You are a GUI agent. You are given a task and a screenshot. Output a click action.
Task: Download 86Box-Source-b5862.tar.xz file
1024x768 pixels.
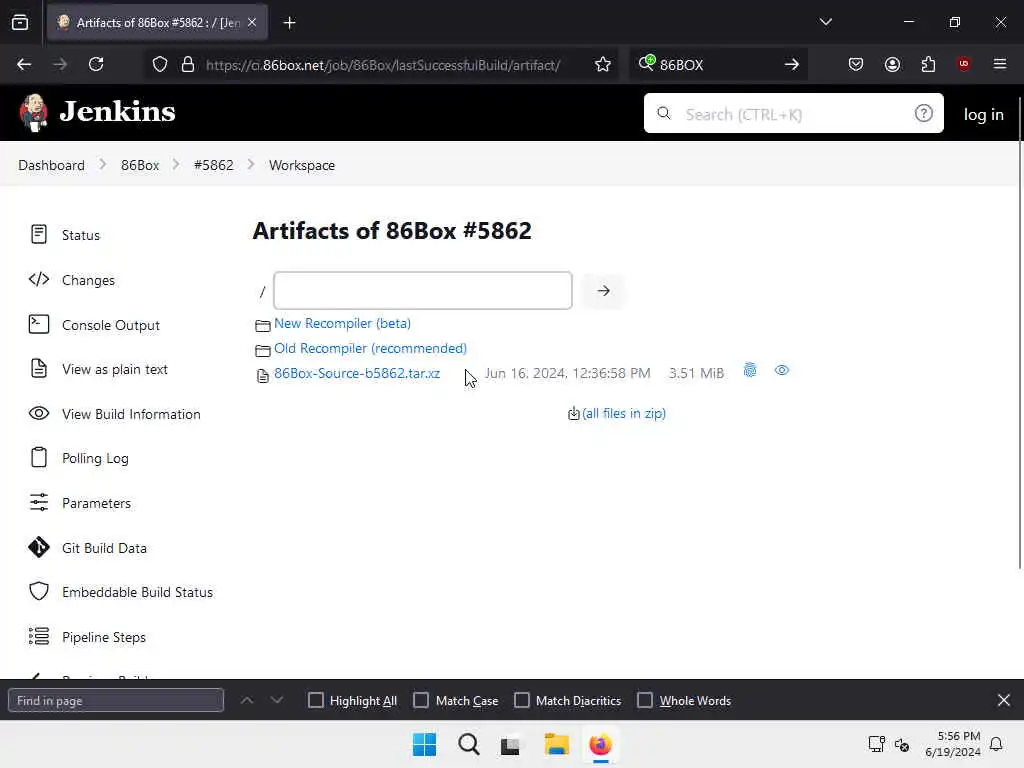click(x=357, y=373)
